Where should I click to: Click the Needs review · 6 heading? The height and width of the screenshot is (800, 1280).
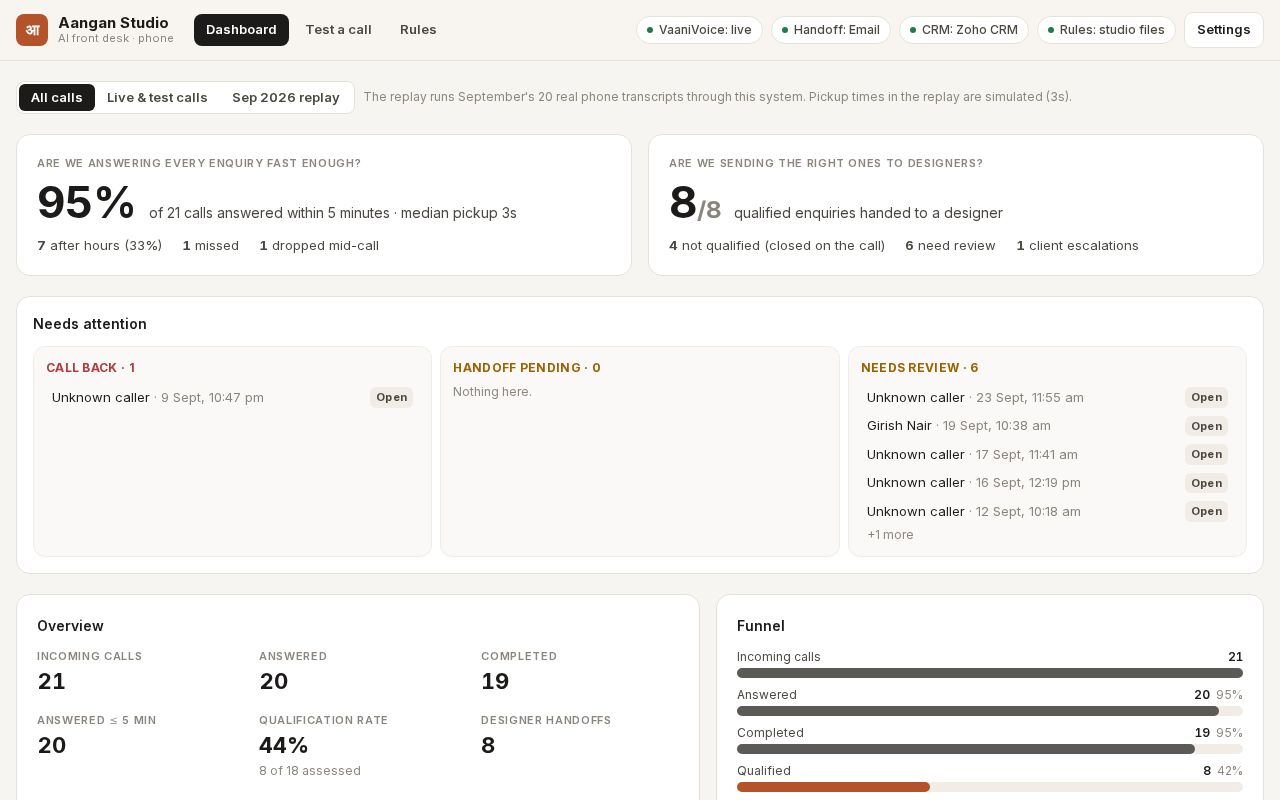click(x=920, y=368)
